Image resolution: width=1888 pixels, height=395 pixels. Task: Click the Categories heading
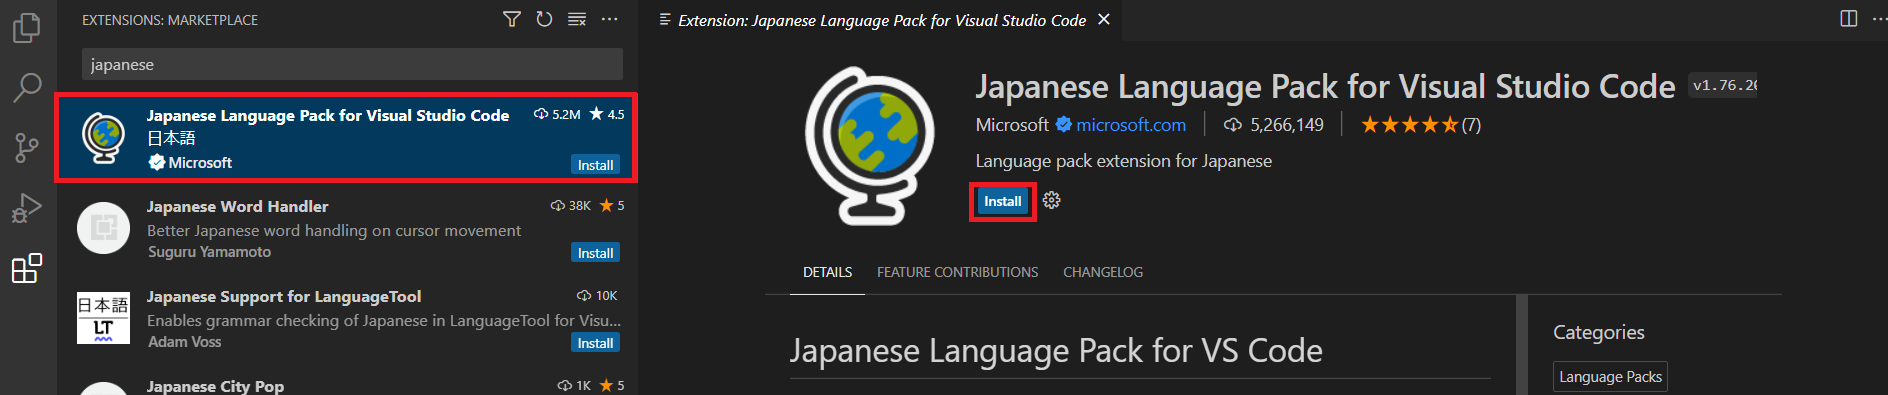pyautogui.click(x=1598, y=332)
